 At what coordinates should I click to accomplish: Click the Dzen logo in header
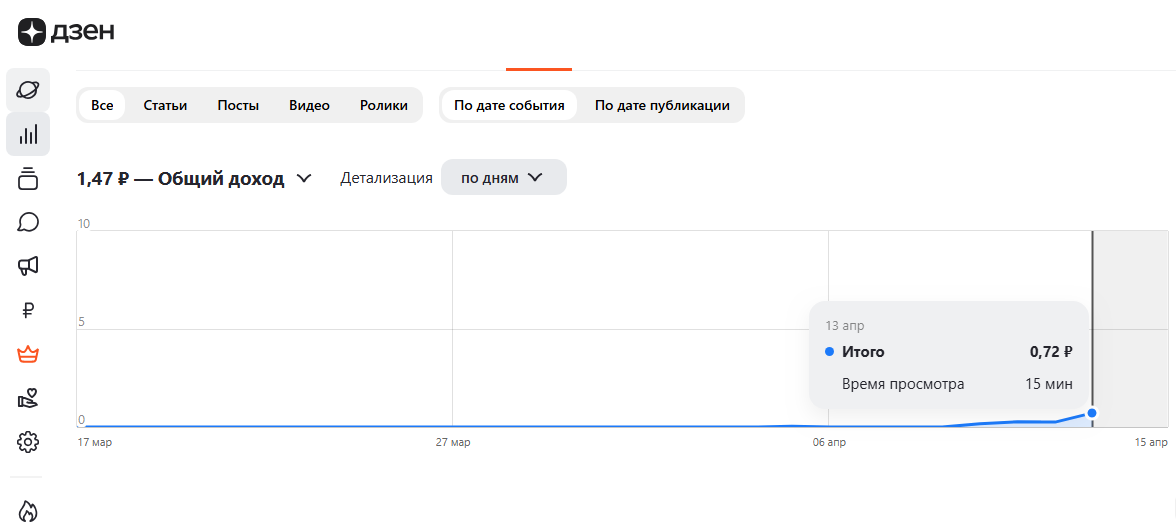click(x=66, y=32)
